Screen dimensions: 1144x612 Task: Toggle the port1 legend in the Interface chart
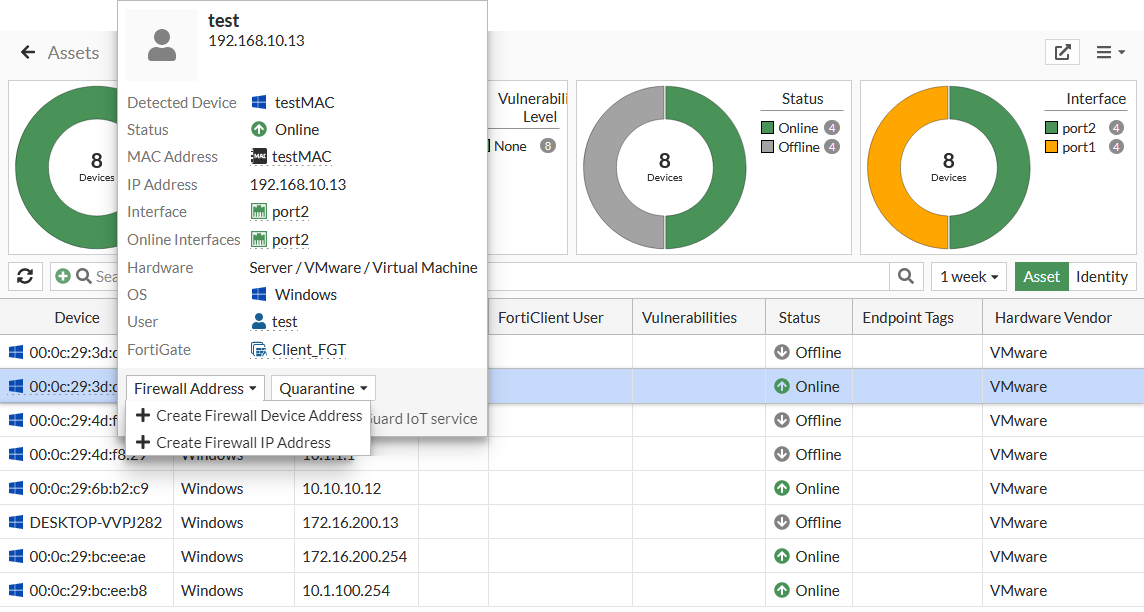(x=1078, y=146)
